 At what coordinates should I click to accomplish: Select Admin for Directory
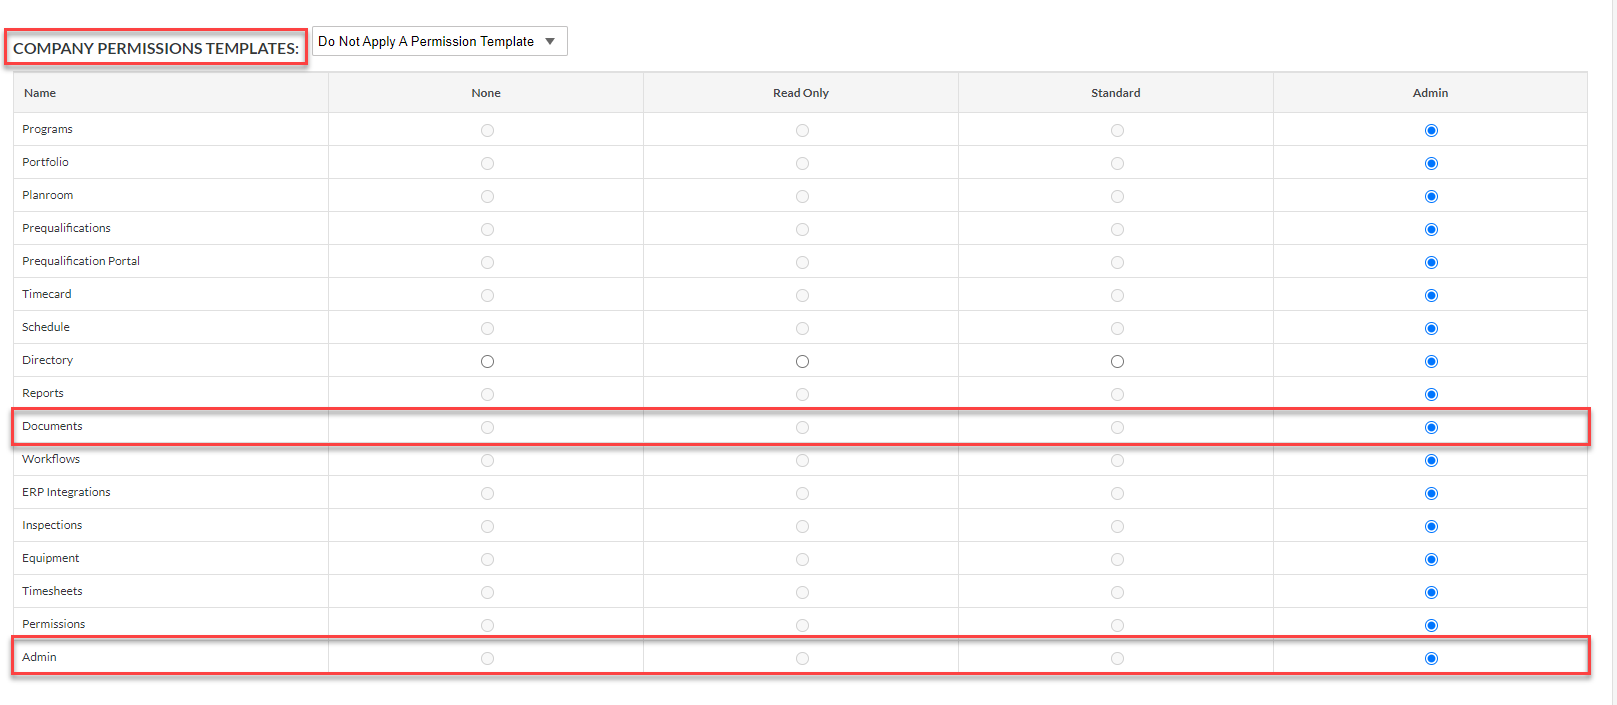pos(1431,361)
